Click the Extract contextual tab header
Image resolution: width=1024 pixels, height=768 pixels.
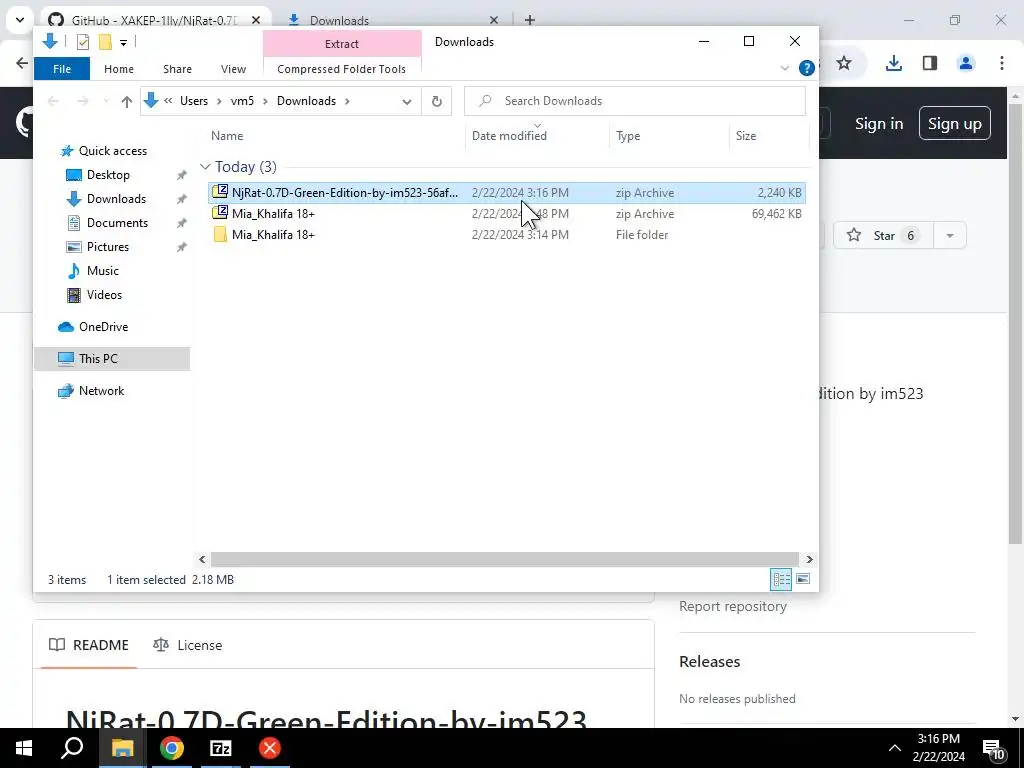coord(342,44)
